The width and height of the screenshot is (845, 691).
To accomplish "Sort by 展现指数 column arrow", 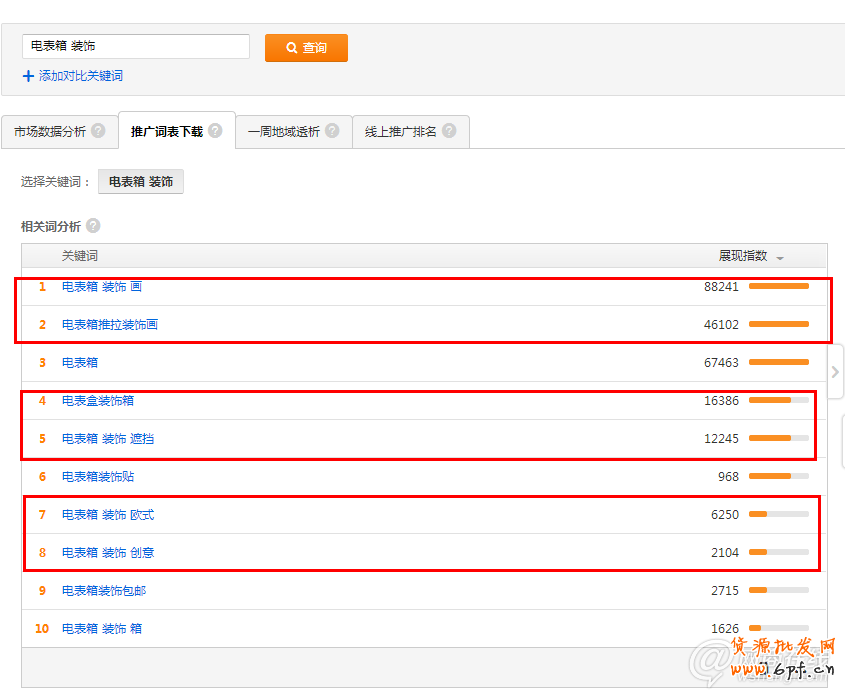I will click(780, 258).
